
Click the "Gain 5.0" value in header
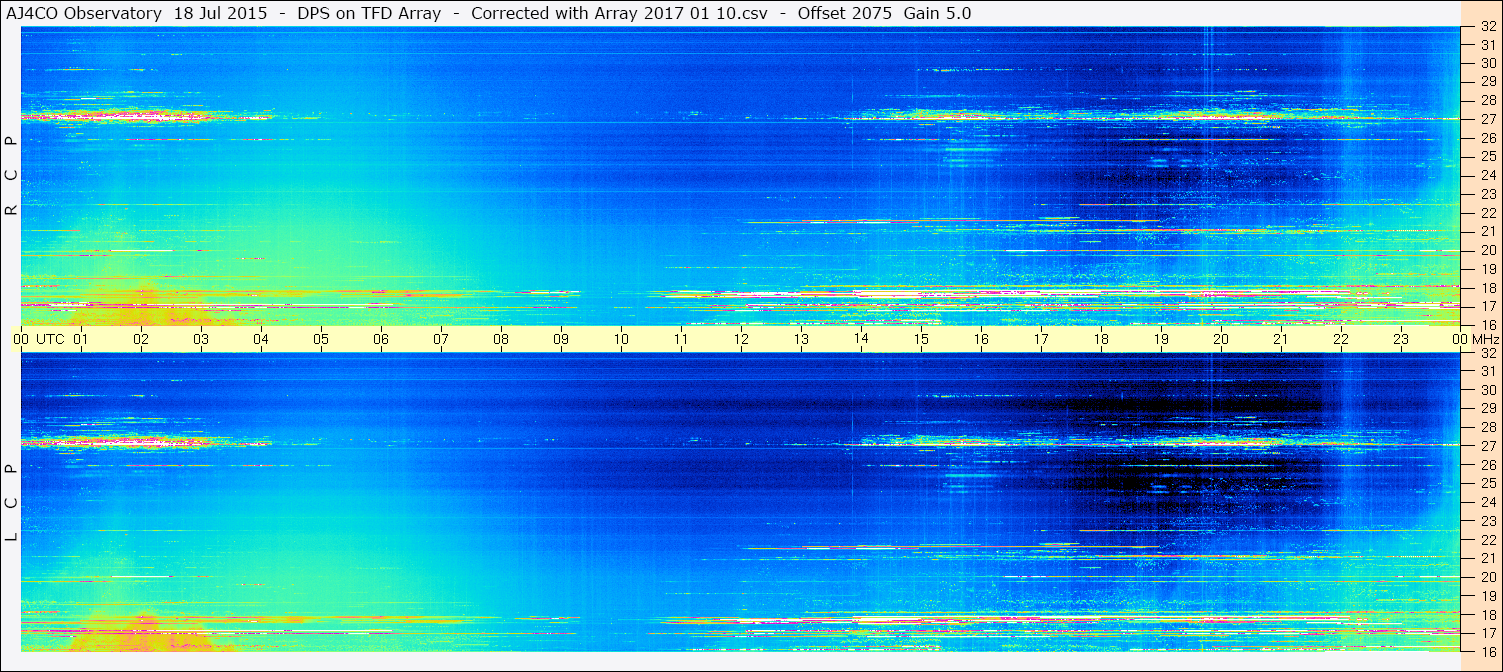tap(937, 13)
